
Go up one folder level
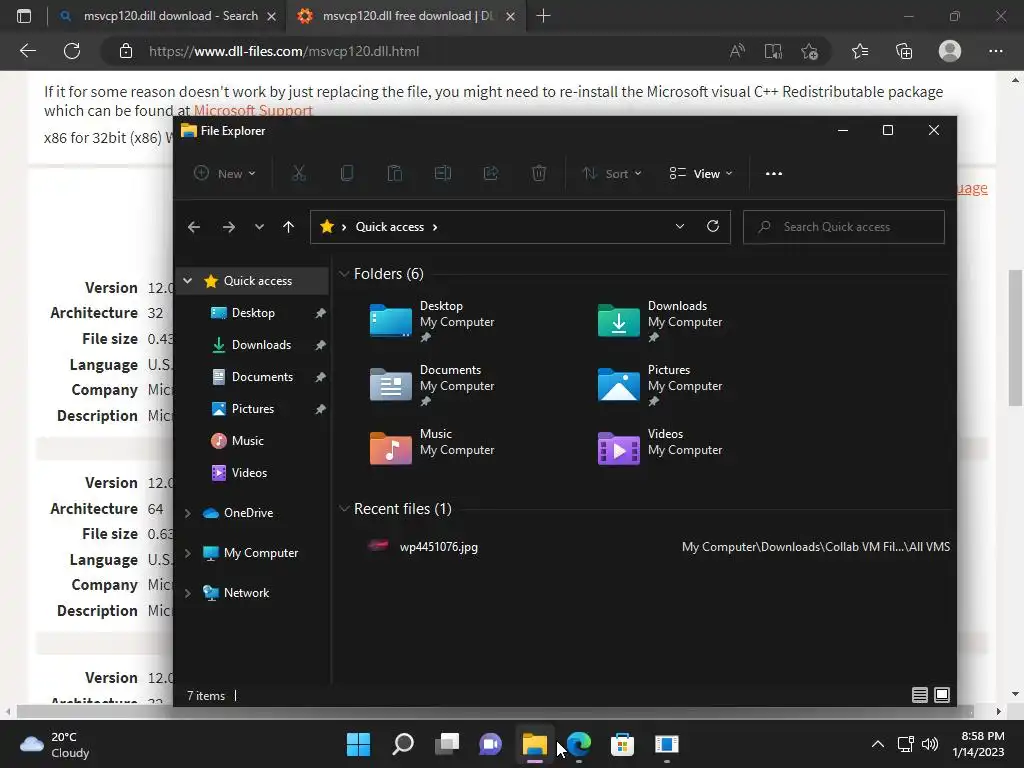[289, 227]
